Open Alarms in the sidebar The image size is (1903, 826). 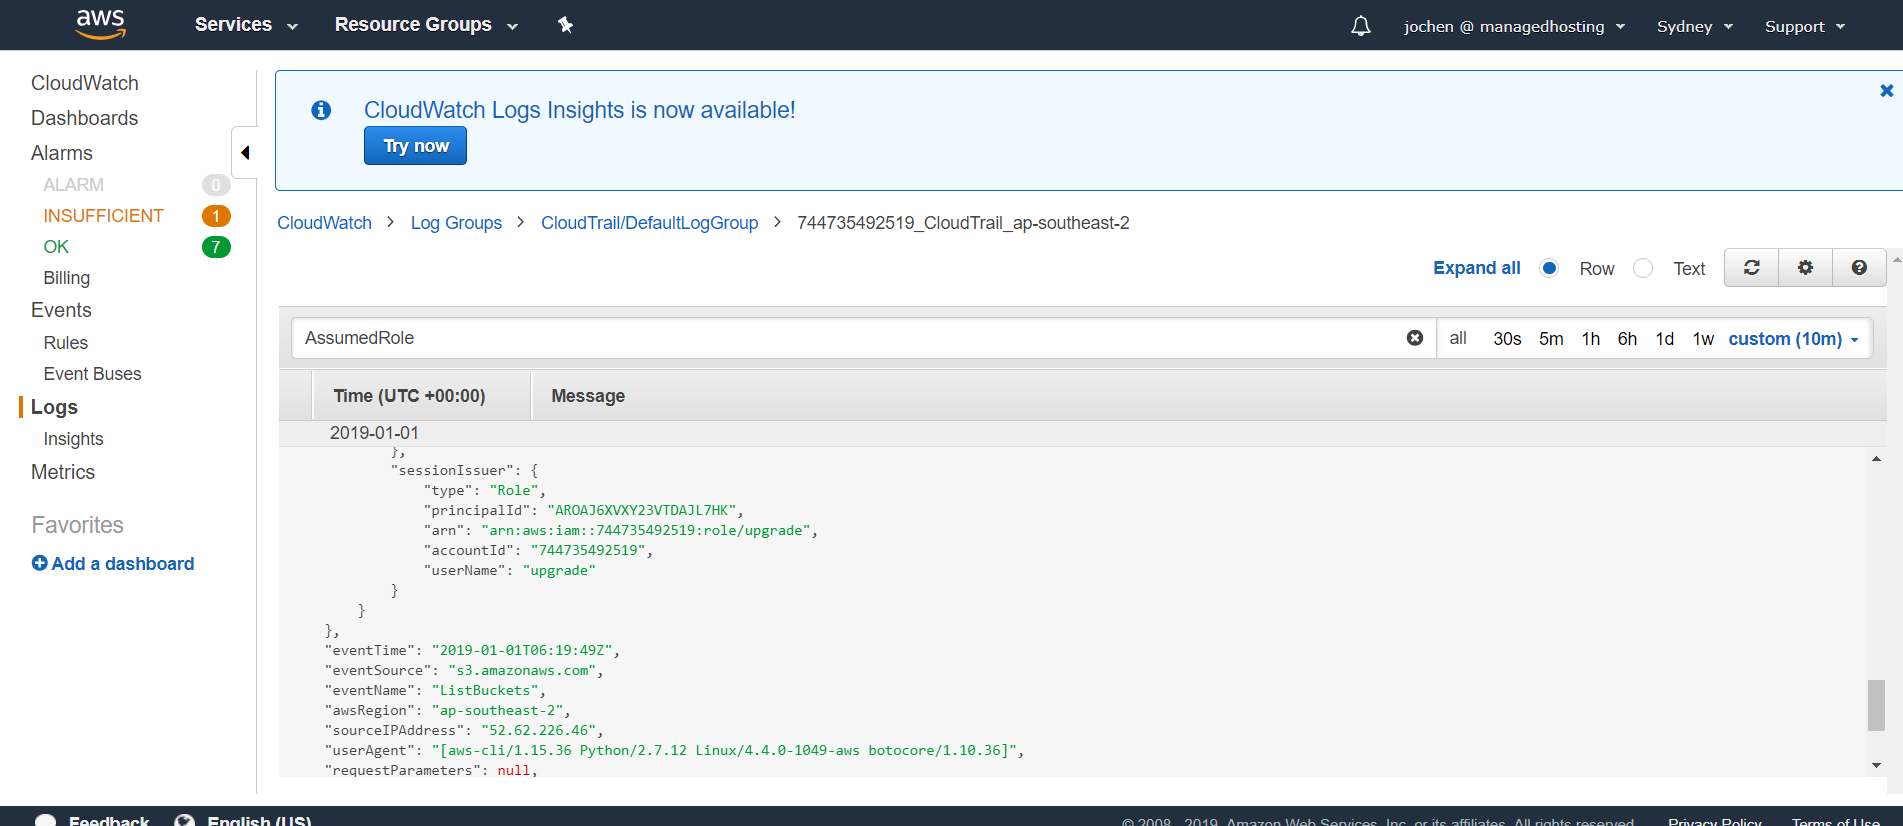(x=61, y=153)
